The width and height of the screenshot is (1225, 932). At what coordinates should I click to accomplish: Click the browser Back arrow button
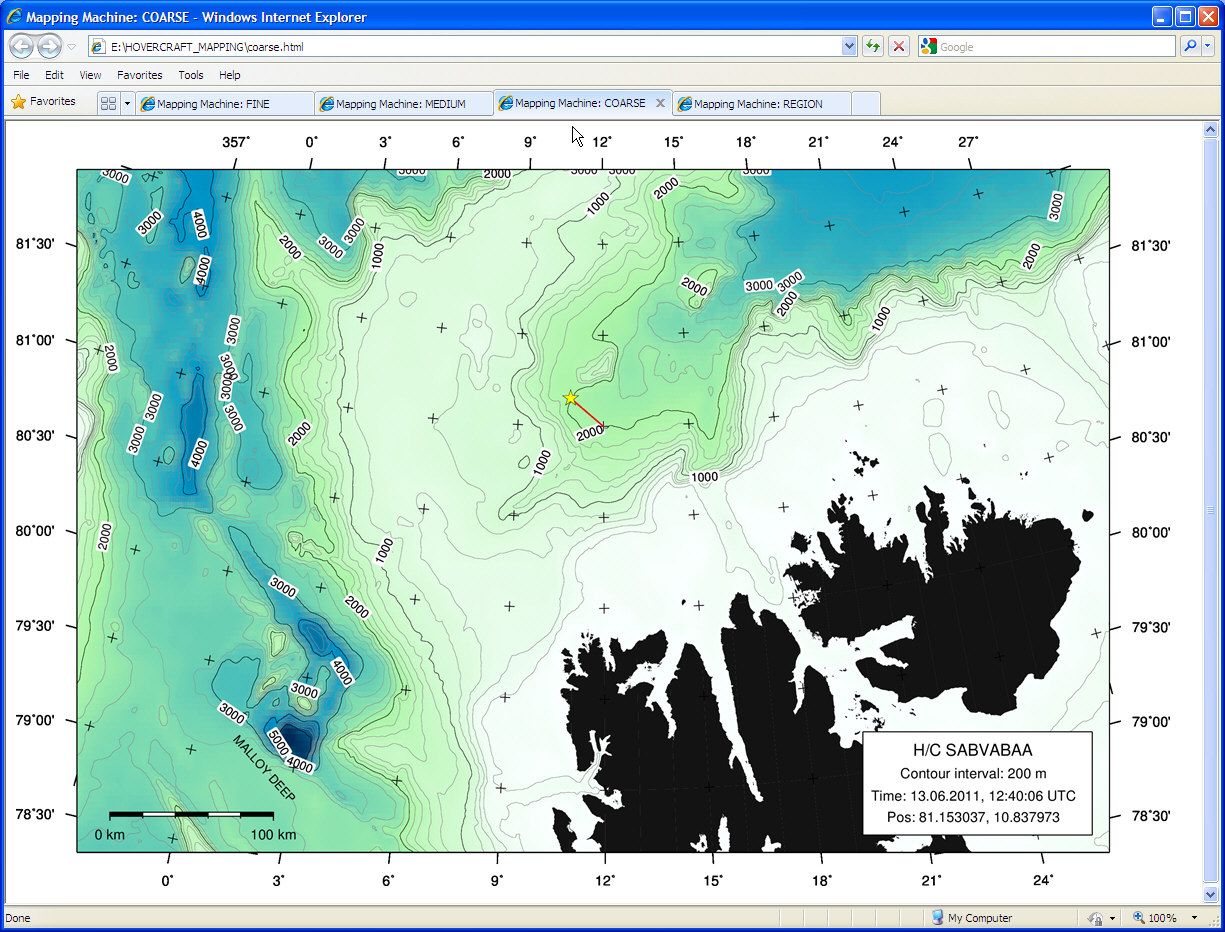point(22,46)
